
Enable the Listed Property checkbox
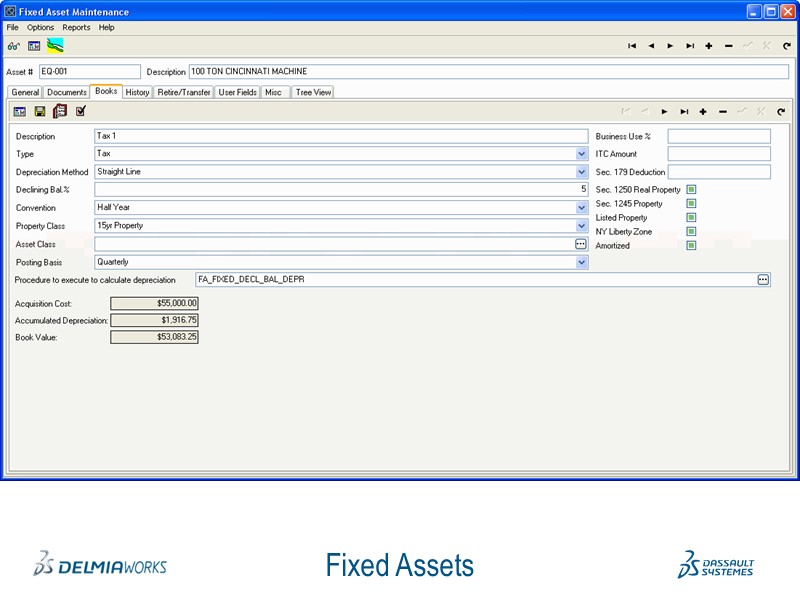click(x=693, y=217)
